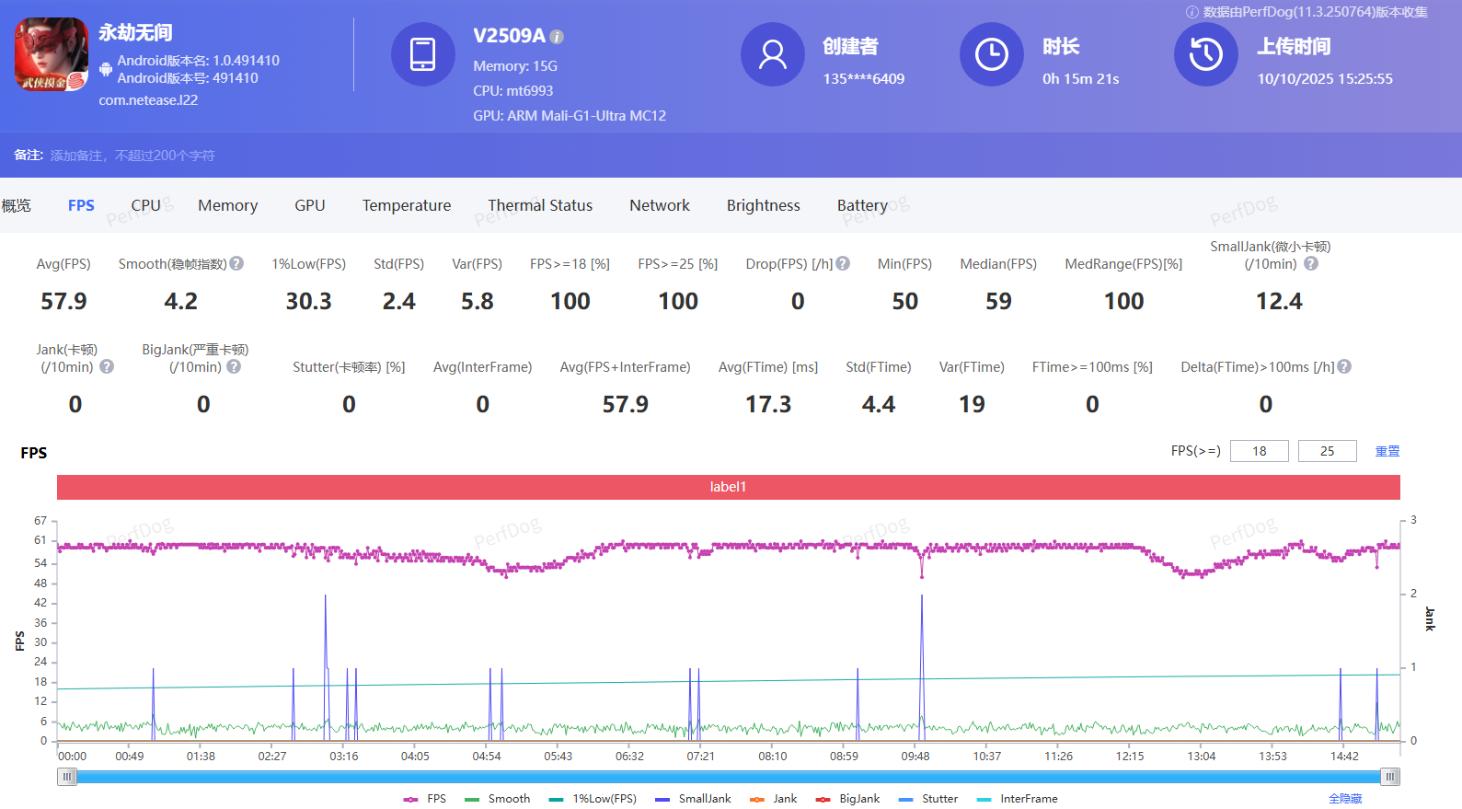The width and height of the screenshot is (1462, 809).
Task: Click the info icon beside V2509A device name
Action: coord(557,37)
